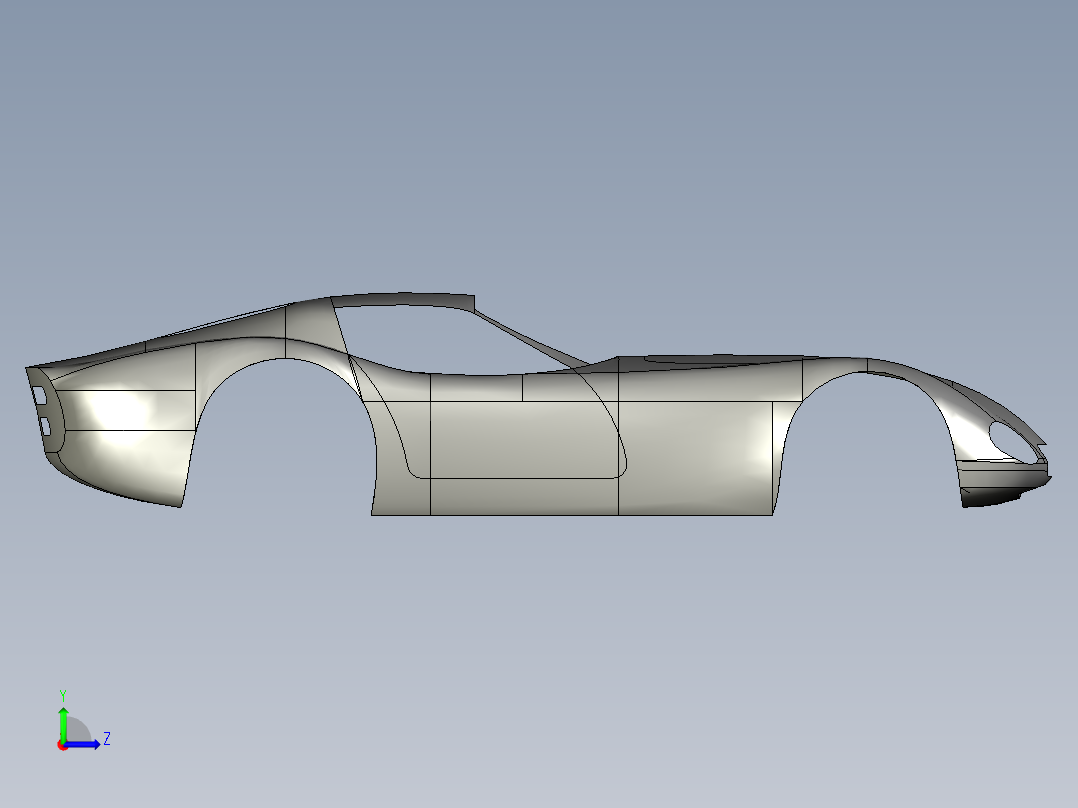Select the oval headlight opening on the front fender
This screenshot has height=808, width=1078.
pos(1013,442)
